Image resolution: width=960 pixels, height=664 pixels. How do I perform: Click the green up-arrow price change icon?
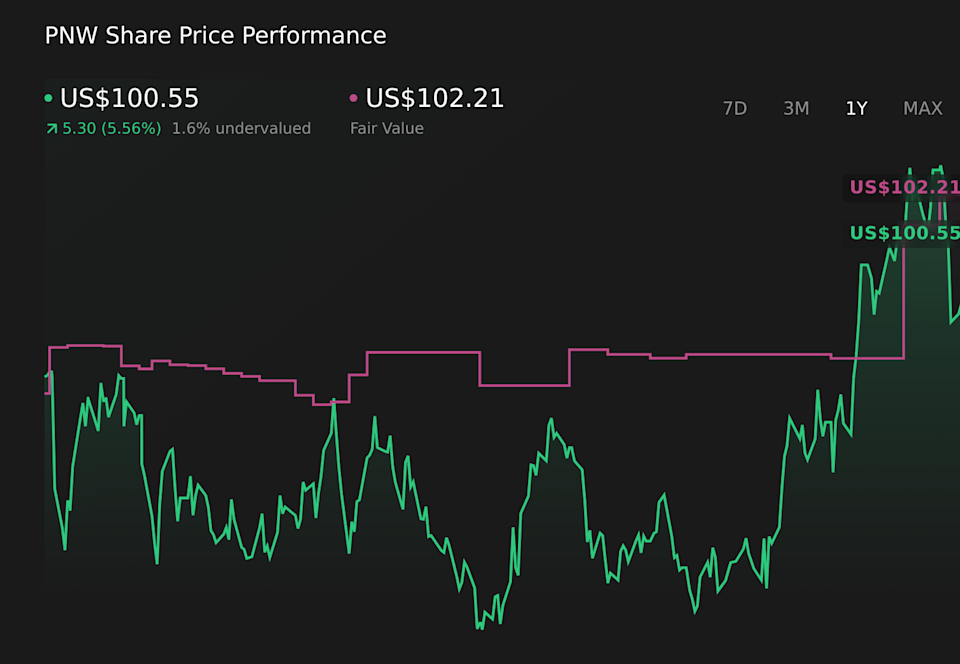(51, 129)
